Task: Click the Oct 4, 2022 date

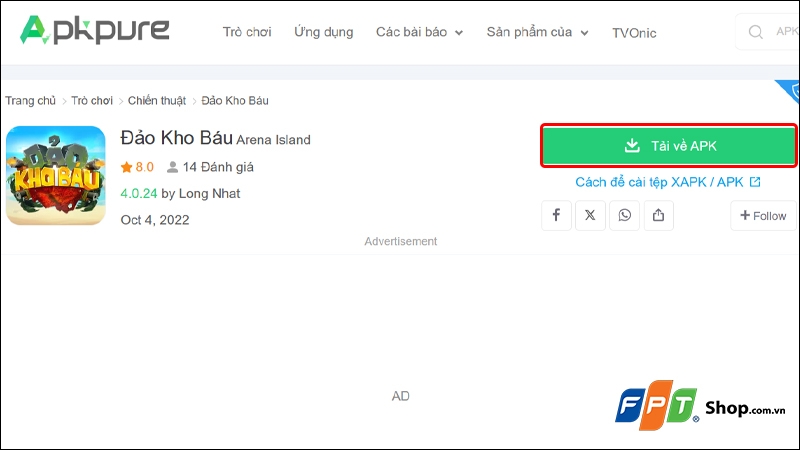Action: 155,220
